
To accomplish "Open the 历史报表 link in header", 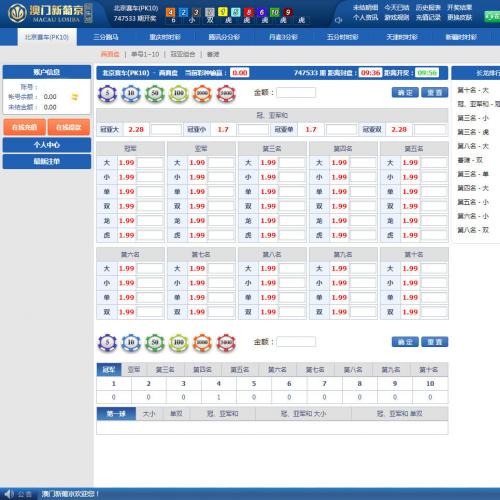I will tap(428, 8).
